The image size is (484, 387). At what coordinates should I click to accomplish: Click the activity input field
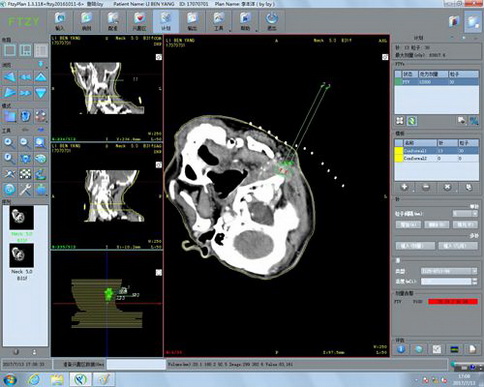tap(446, 282)
